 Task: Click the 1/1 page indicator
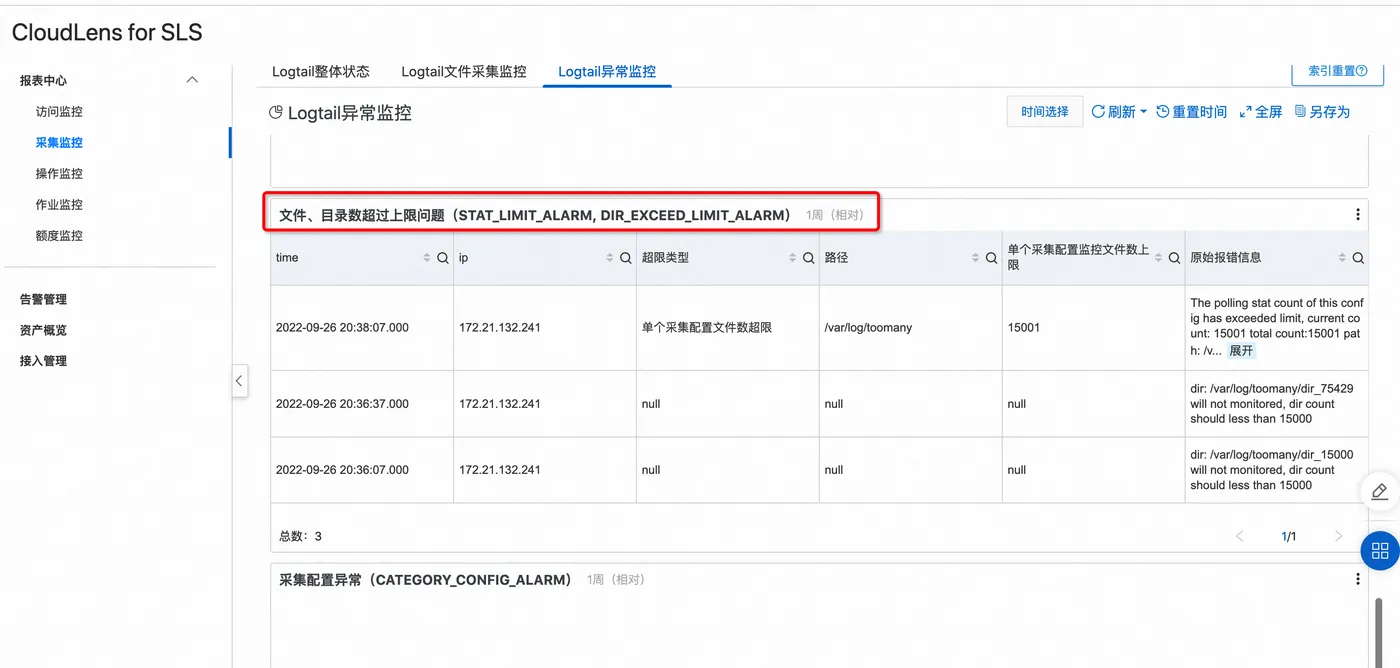click(1289, 536)
